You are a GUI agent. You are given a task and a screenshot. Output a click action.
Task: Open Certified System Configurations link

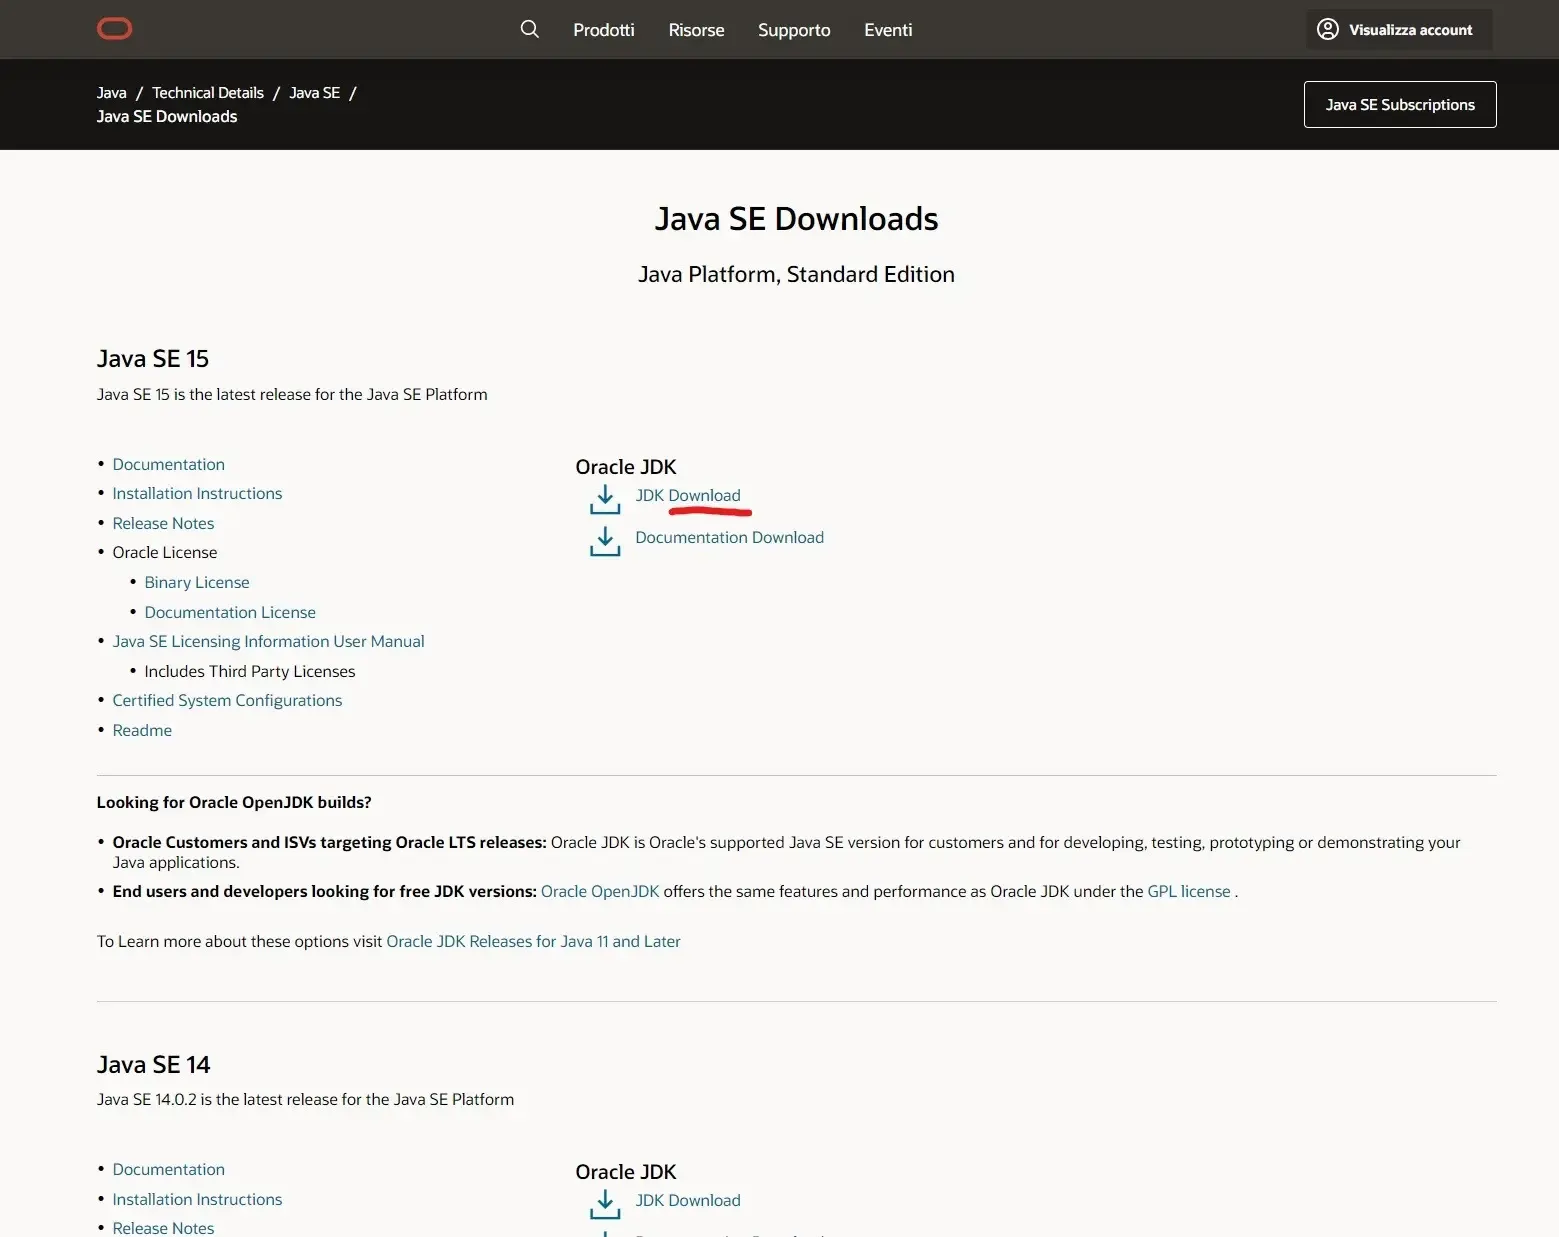click(x=227, y=701)
